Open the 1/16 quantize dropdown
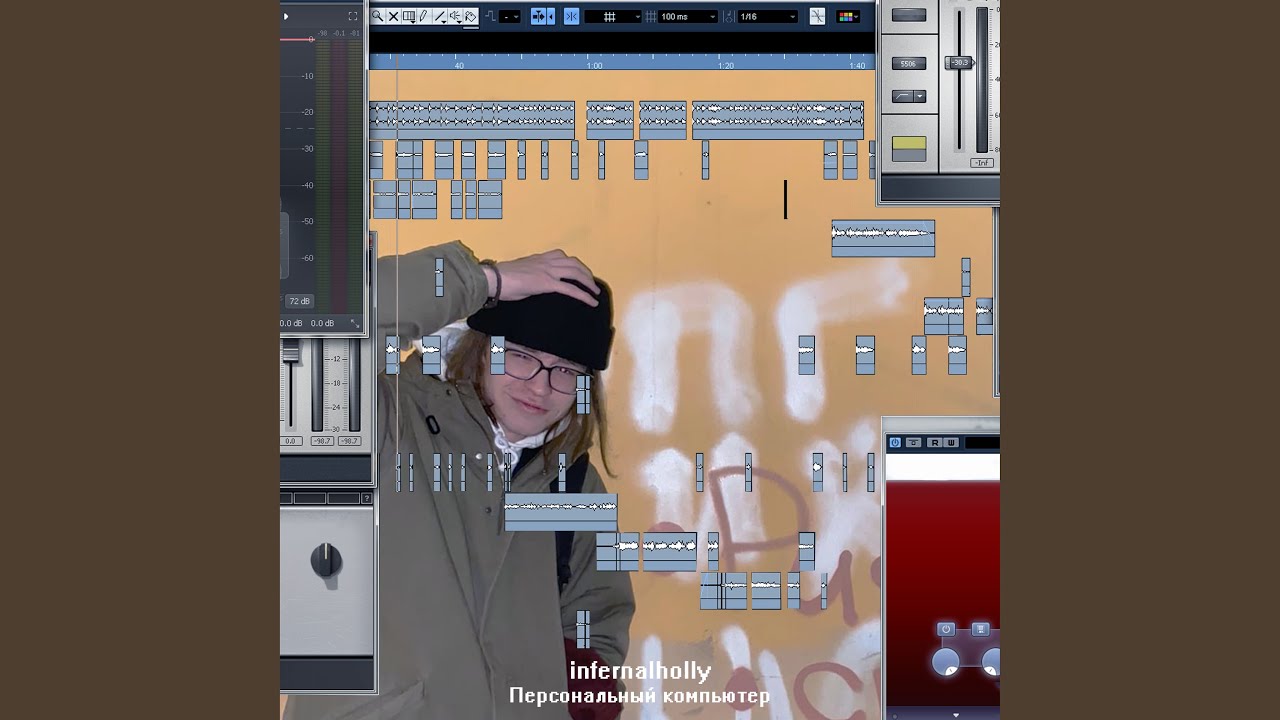Image resolution: width=1280 pixels, height=720 pixels. pyautogui.click(x=767, y=16)
